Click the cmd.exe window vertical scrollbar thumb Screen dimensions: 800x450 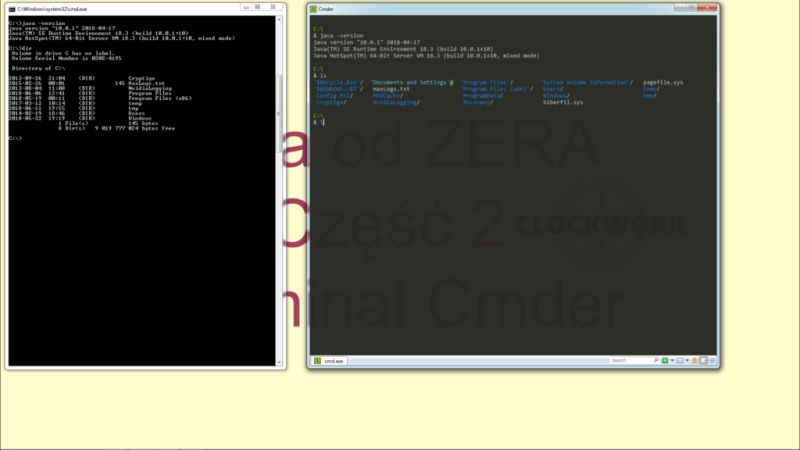point(279,113)
